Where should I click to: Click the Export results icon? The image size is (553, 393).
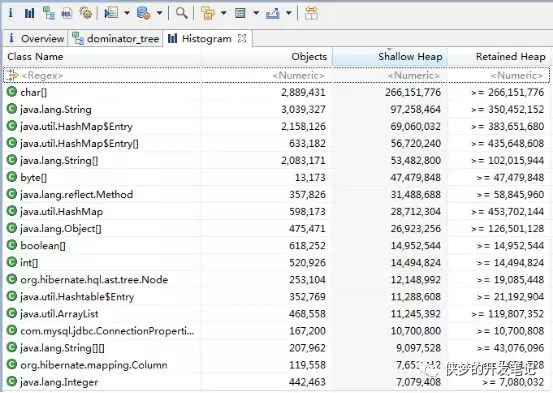click(273, 13)
